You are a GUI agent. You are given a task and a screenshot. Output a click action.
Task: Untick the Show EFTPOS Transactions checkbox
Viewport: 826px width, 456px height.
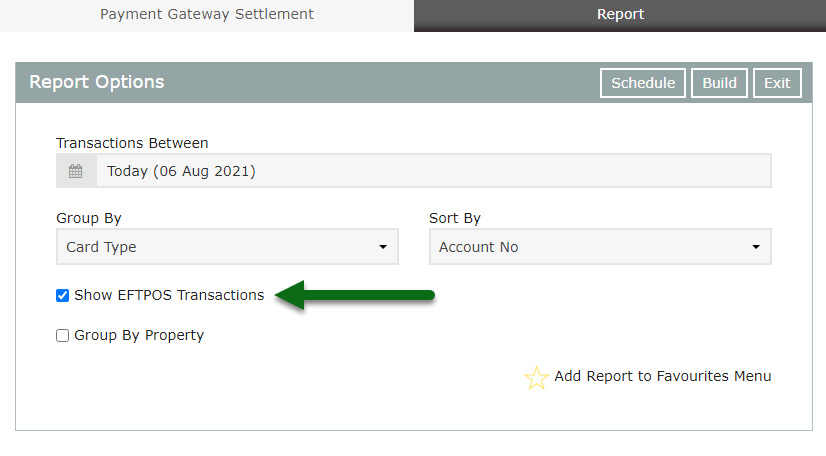tap(63, 295)
